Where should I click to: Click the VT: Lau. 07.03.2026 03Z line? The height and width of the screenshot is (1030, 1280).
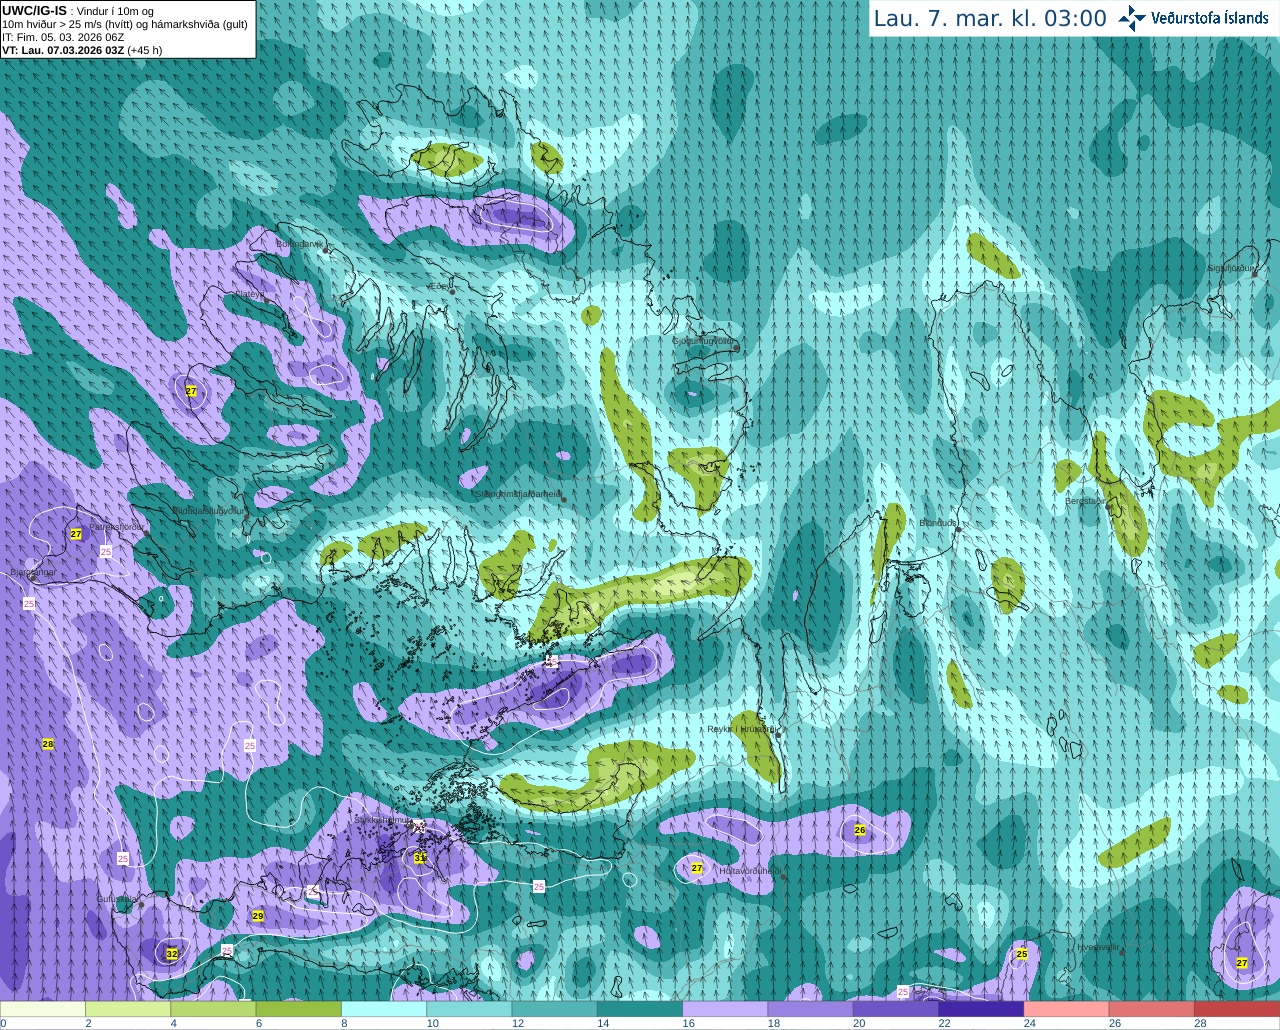pos(82,50)
